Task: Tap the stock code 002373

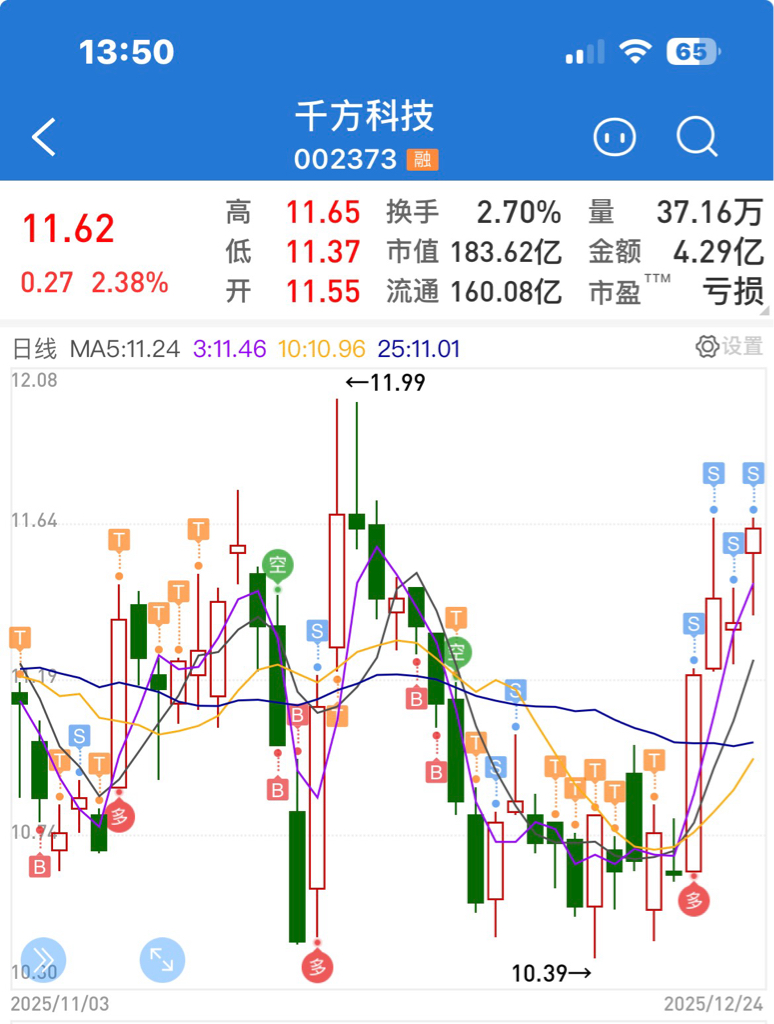Action: [x=345, y=159]
